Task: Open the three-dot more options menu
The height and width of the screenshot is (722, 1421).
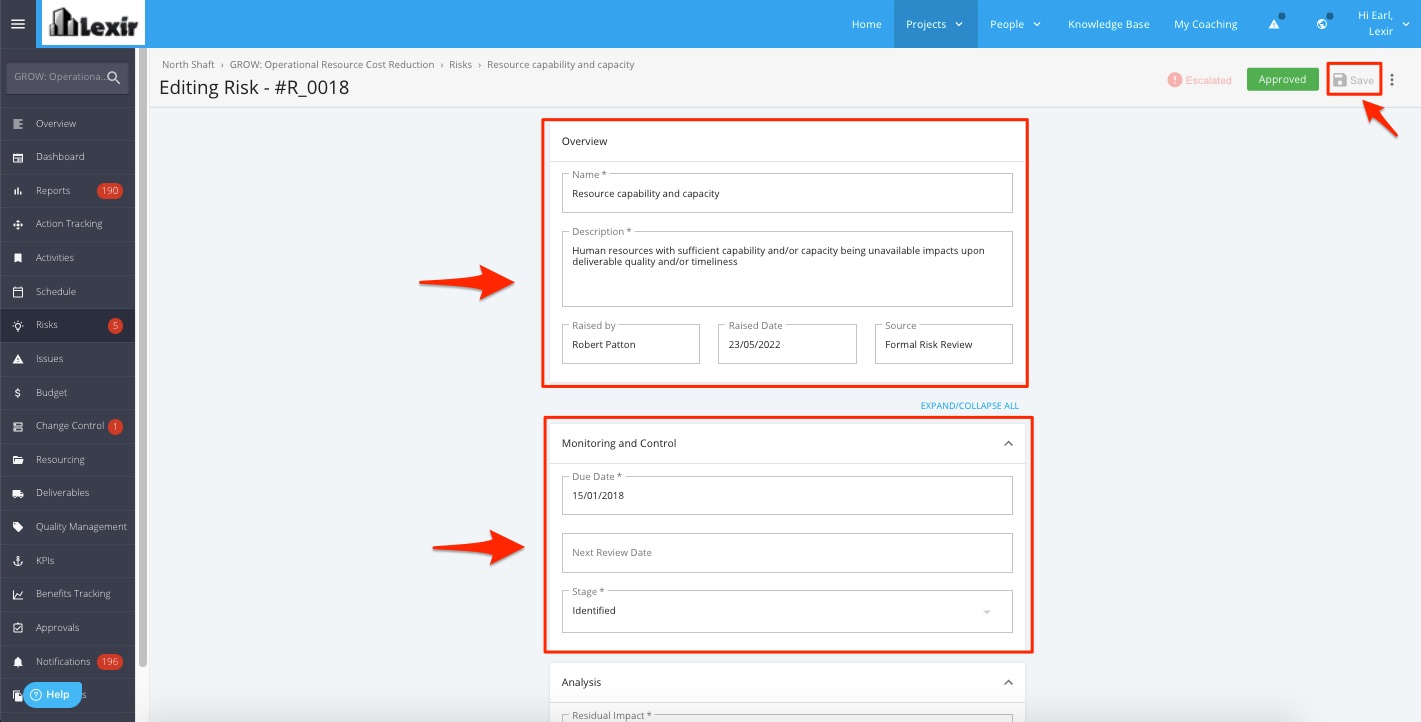Action: coord(1392,80)
